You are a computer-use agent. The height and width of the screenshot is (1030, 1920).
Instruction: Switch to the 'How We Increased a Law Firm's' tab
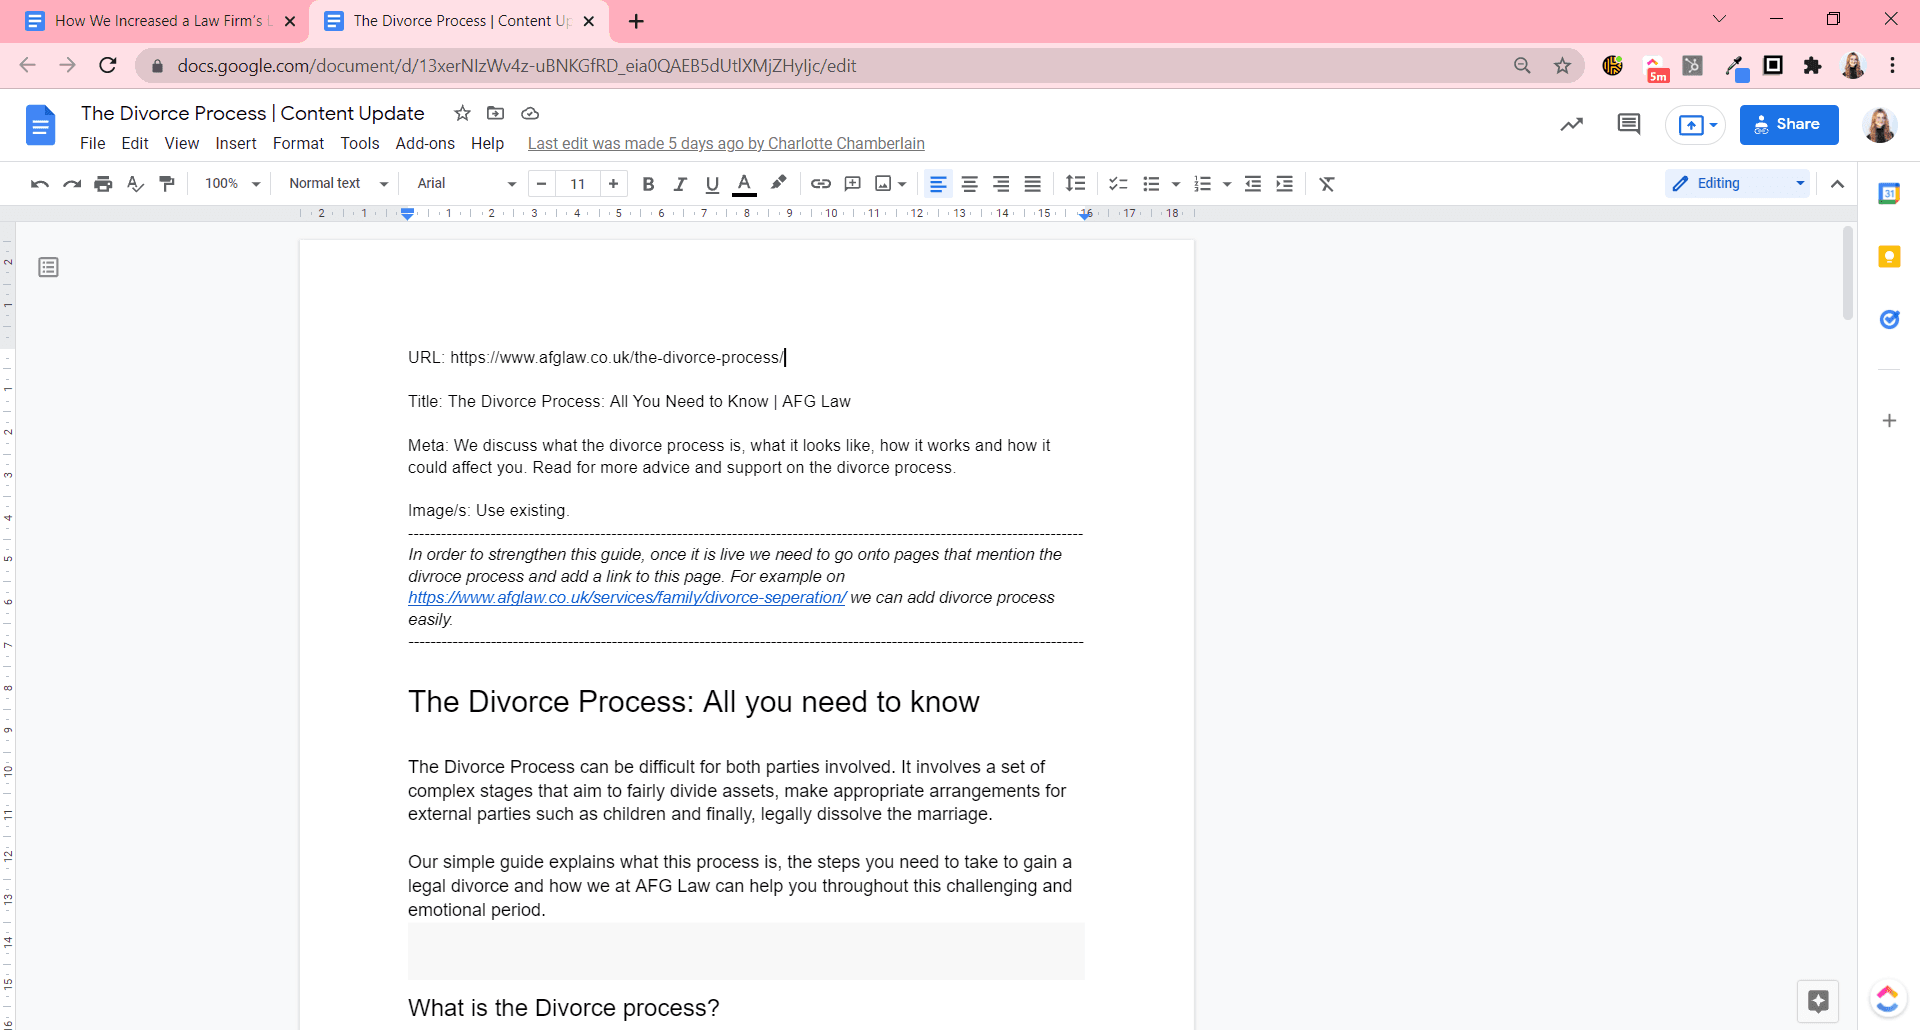(x=160, y=21)
